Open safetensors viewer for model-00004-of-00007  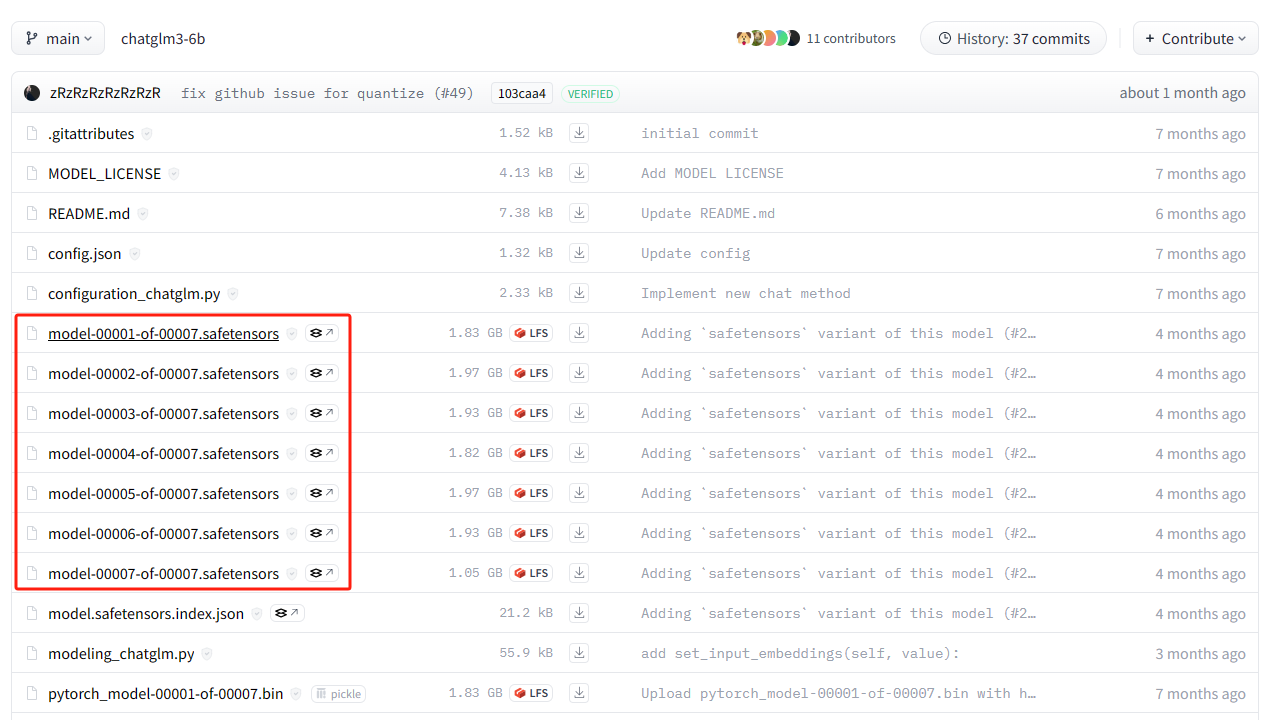(322, 453)
